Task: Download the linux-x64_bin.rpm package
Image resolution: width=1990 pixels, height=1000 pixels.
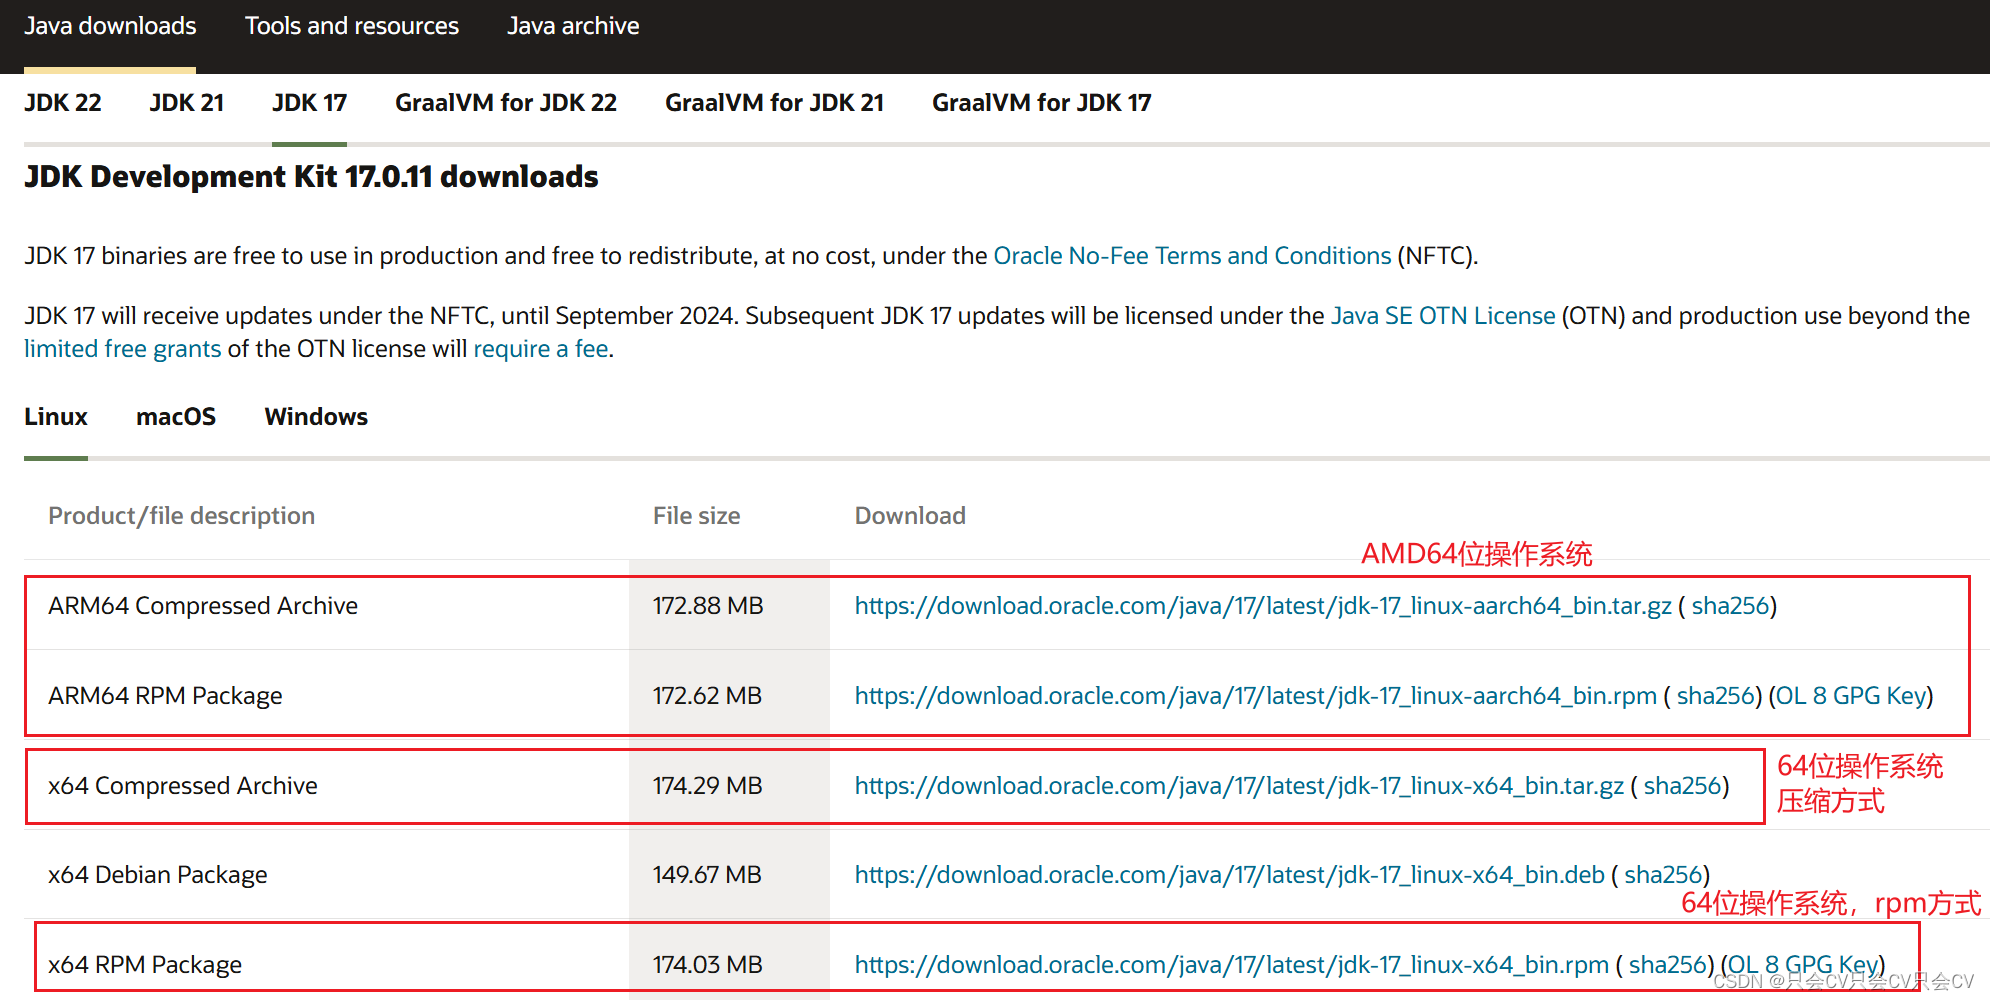Action: pyautogui.click(x=1232, y=965)
